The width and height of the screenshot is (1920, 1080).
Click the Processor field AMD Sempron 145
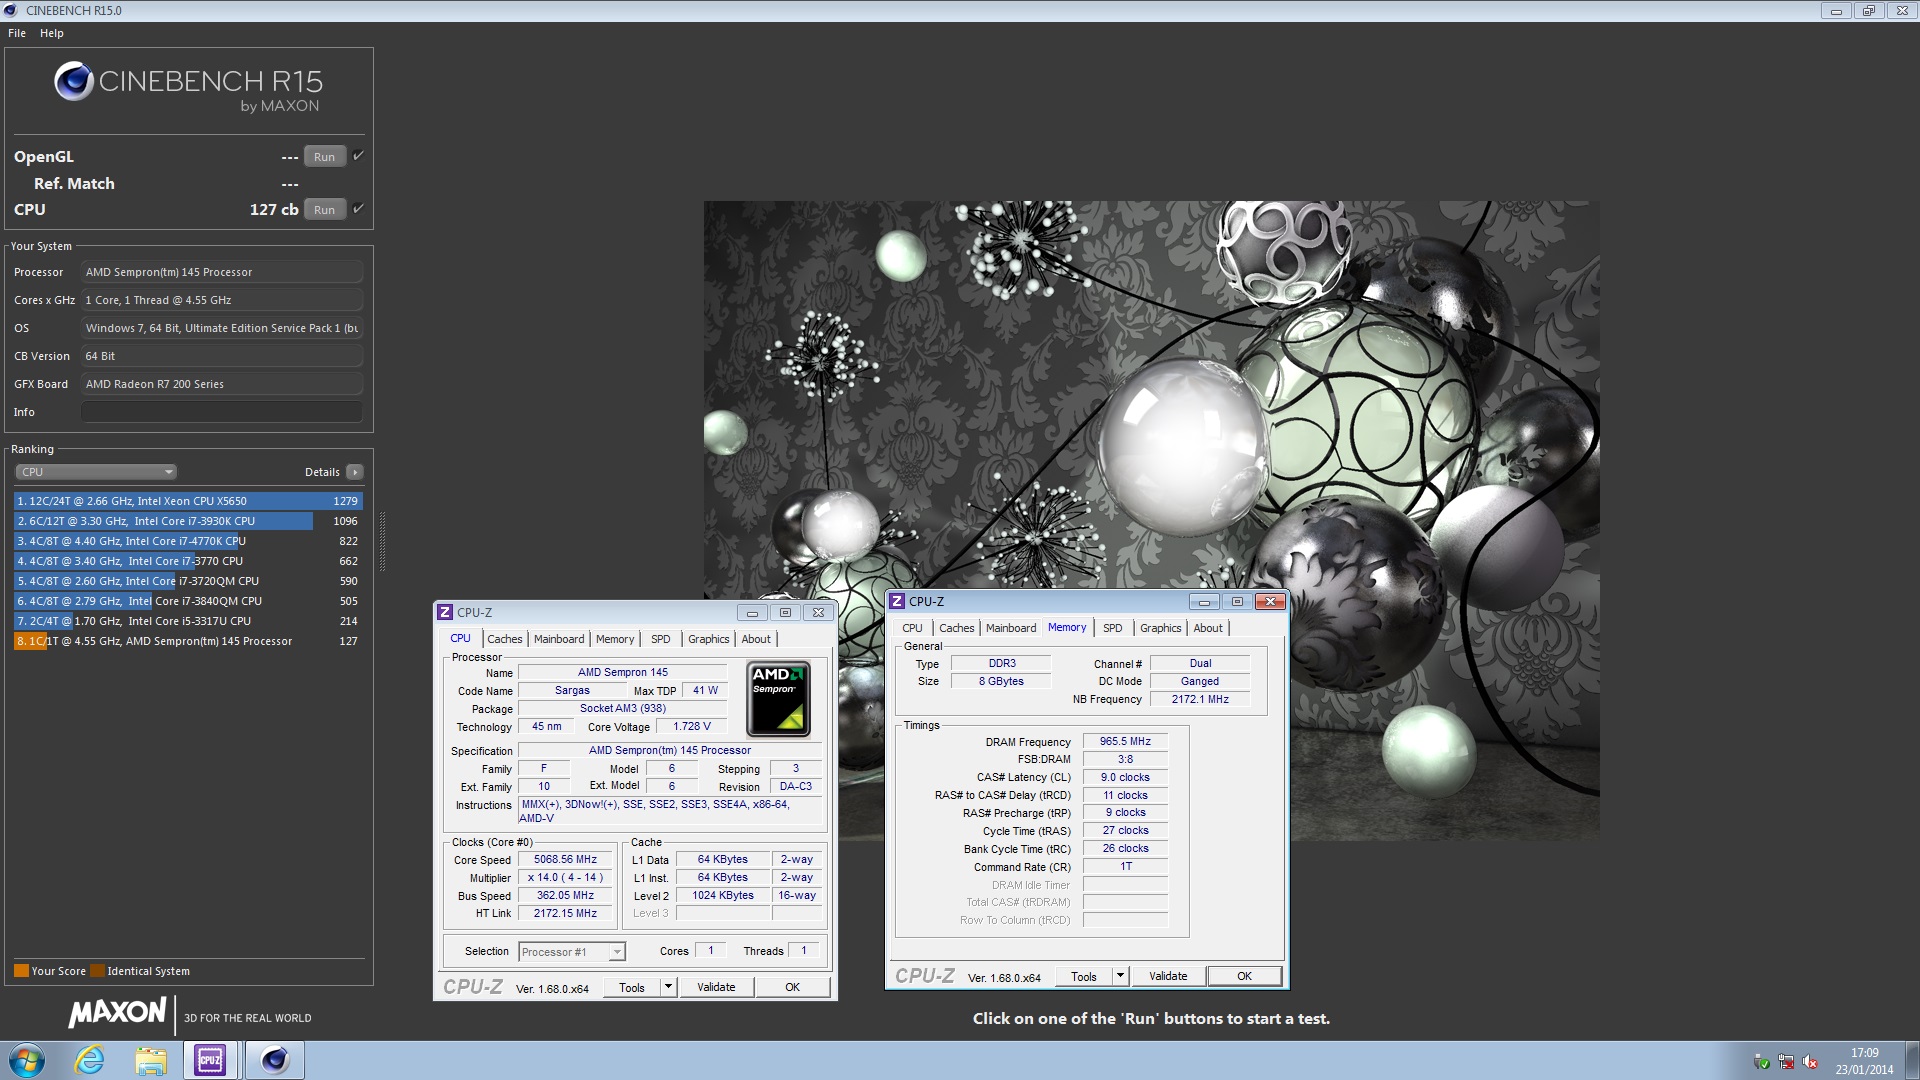click(222, 272)
